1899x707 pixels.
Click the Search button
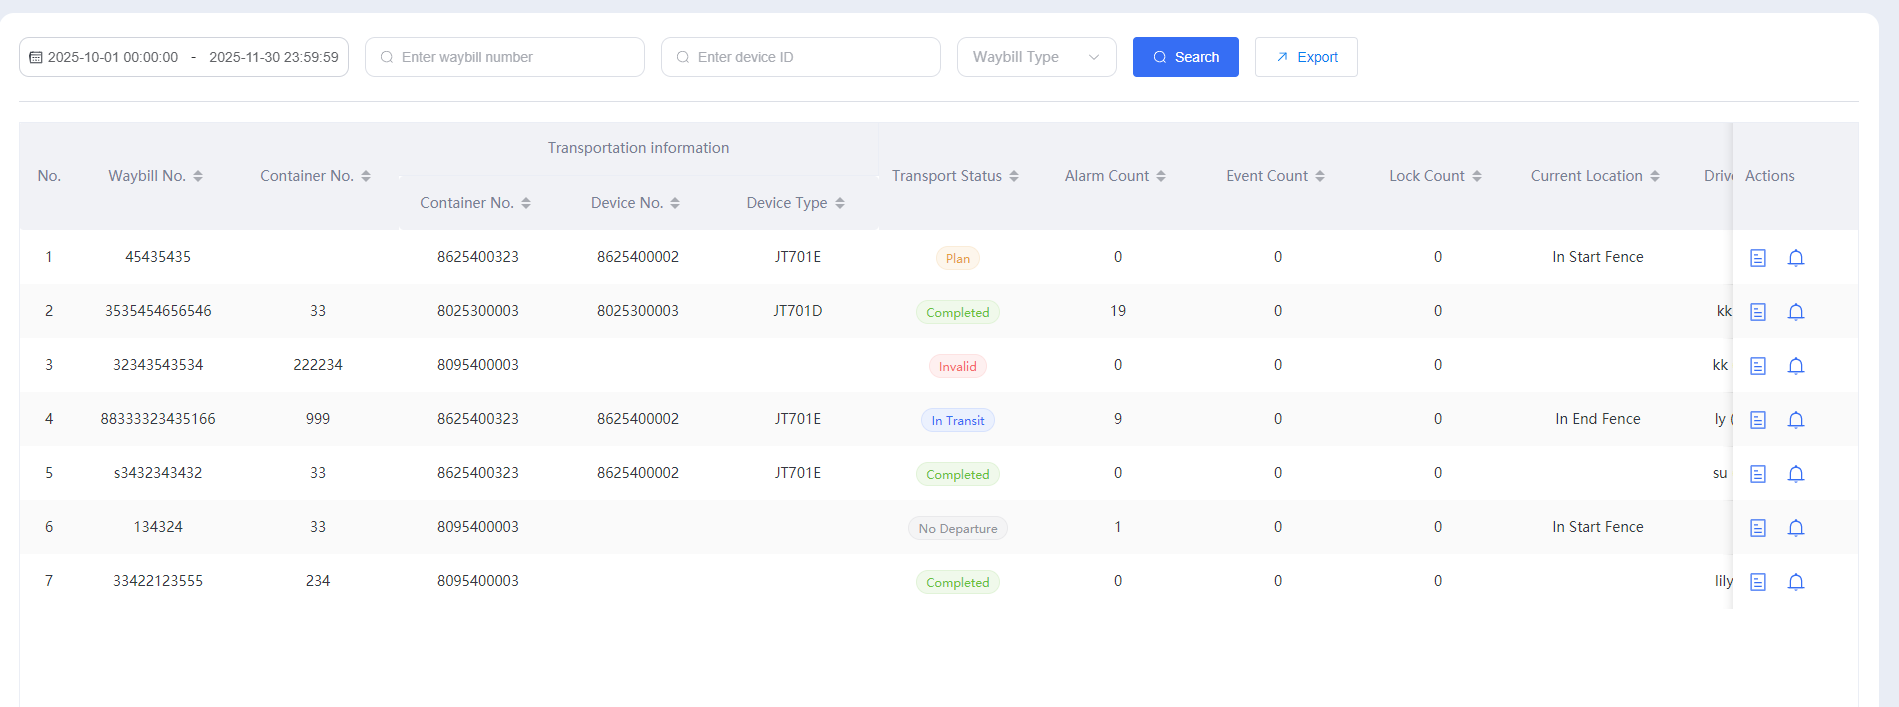[x=1185, y=57]
